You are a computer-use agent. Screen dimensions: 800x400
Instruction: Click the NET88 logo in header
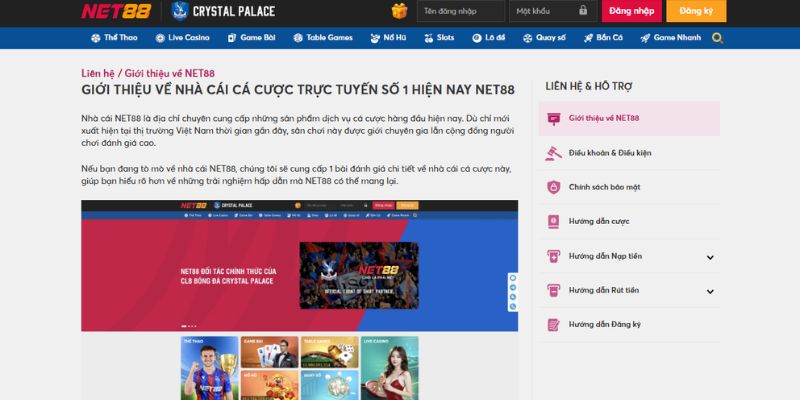pyautogui.click(x=116, y=11)
